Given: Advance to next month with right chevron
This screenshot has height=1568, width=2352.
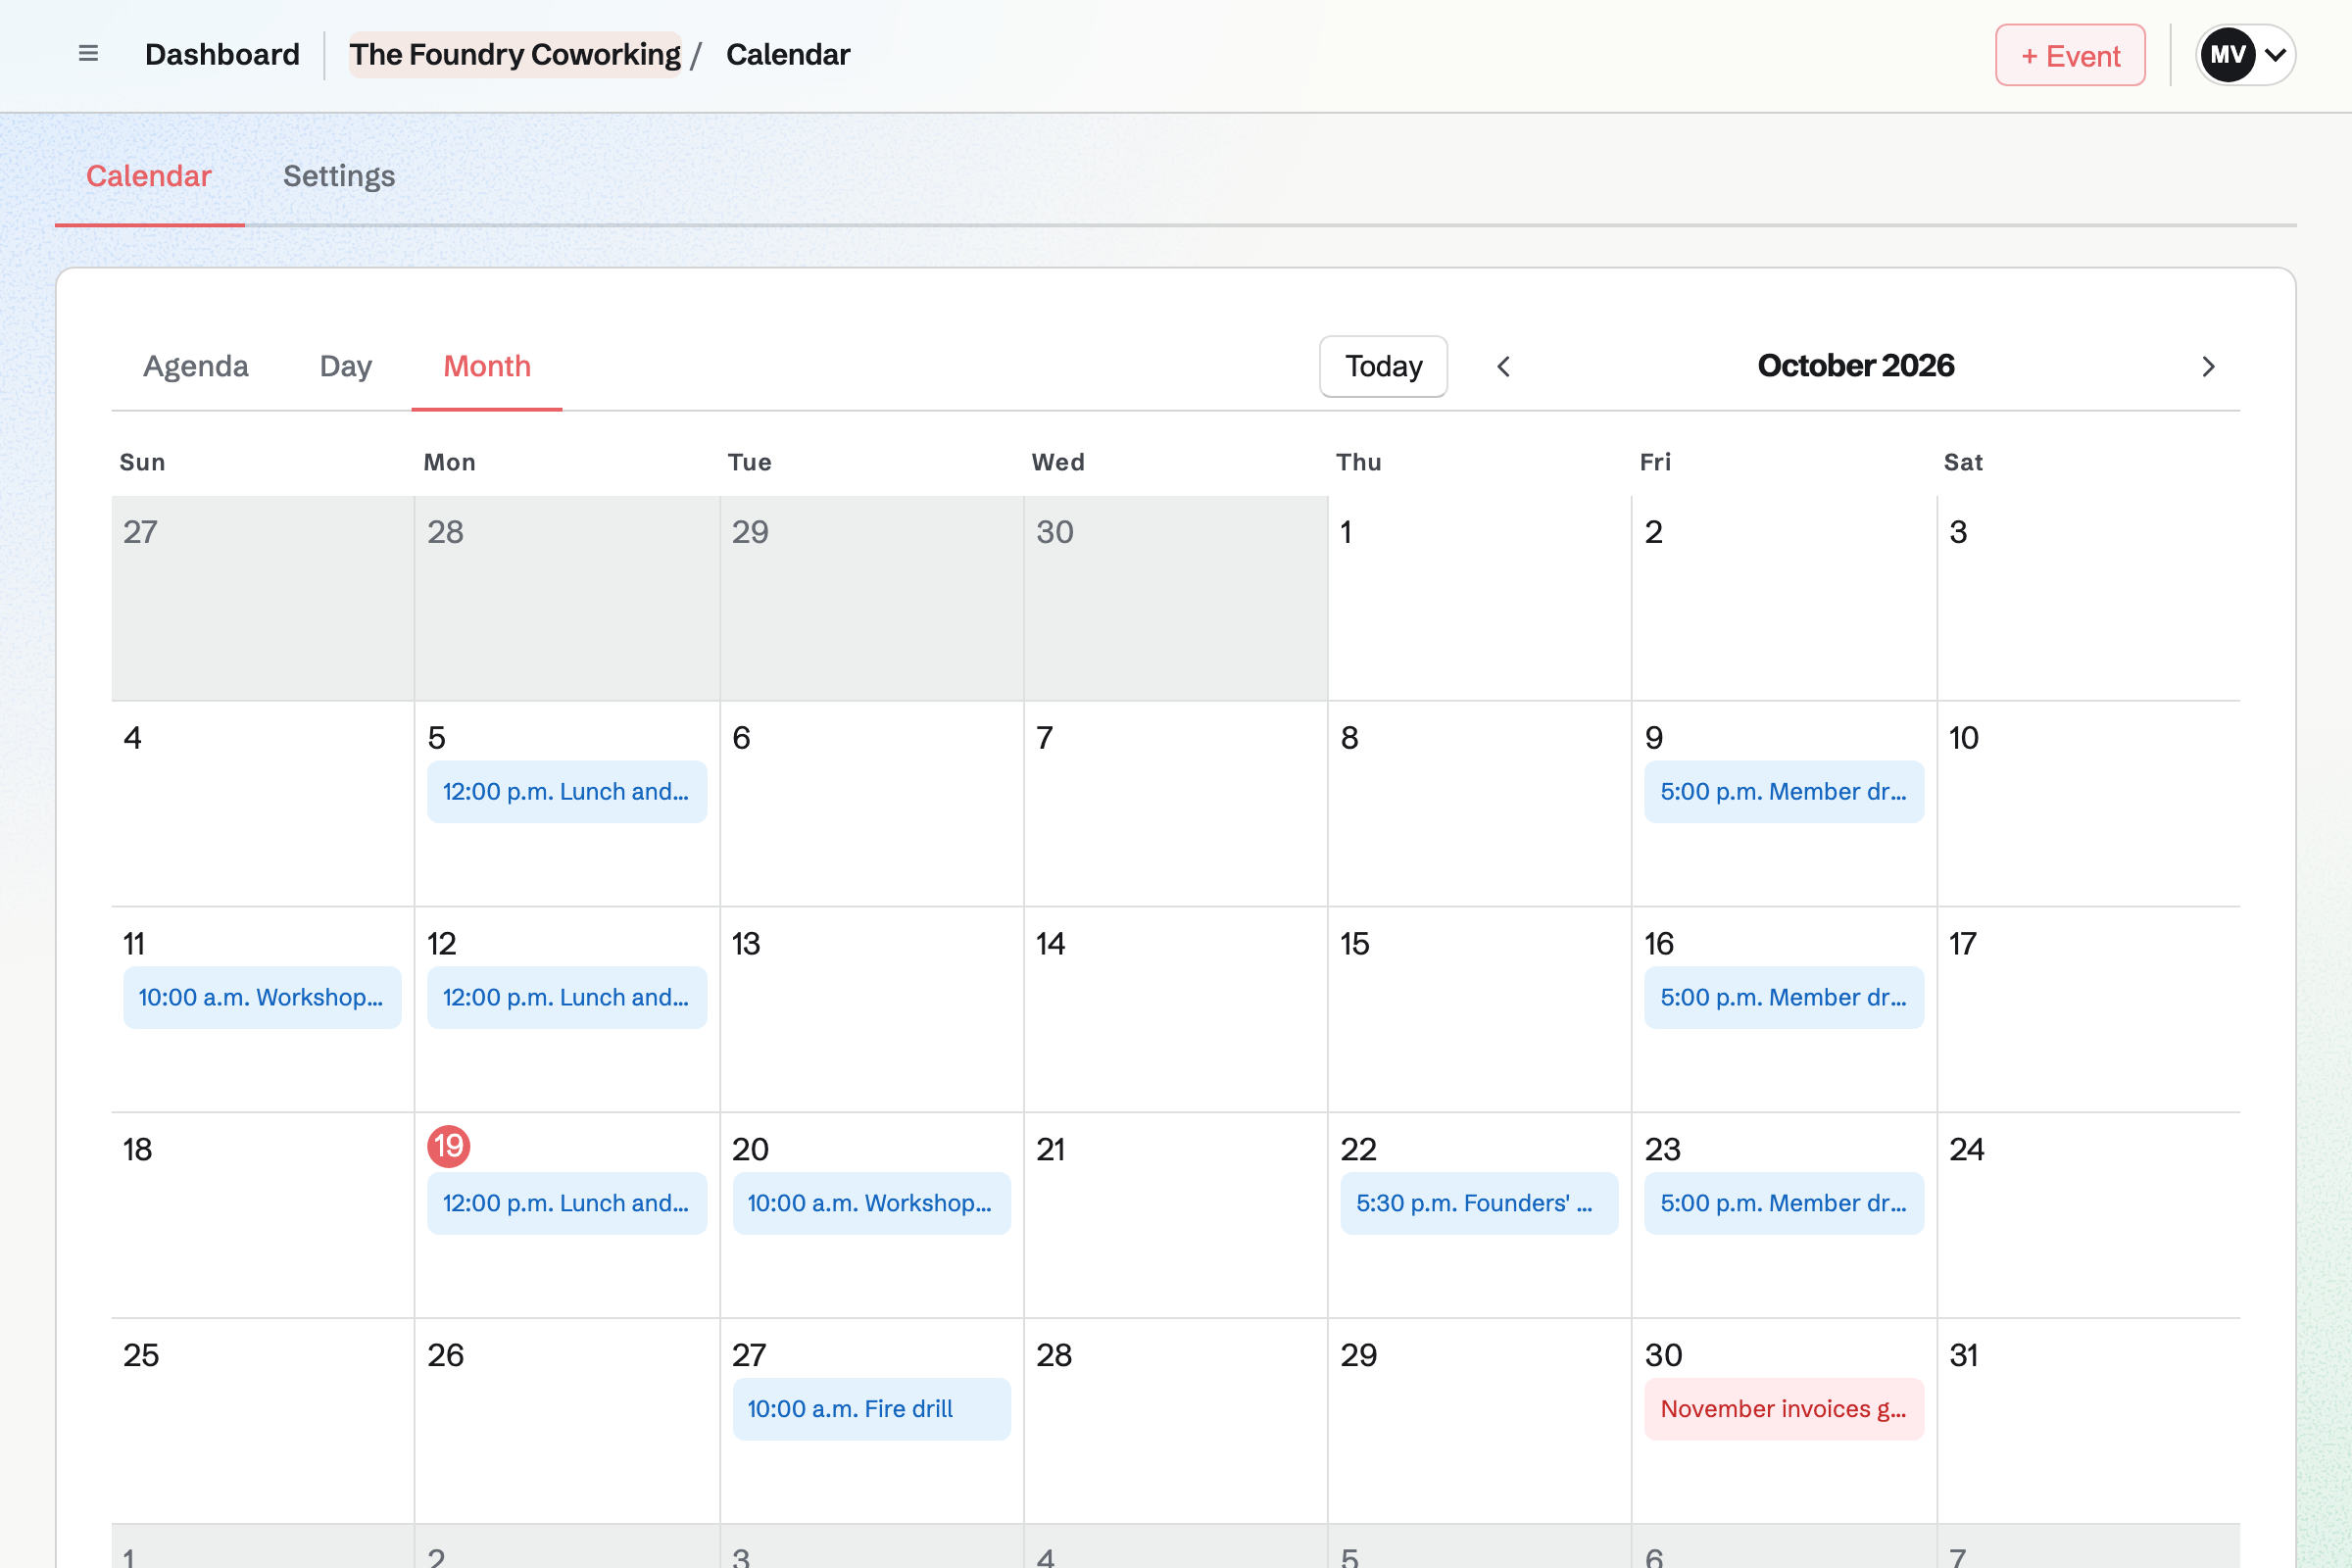Looking at the screenshot, I should pyautogui.click(x=2208, y=366).
